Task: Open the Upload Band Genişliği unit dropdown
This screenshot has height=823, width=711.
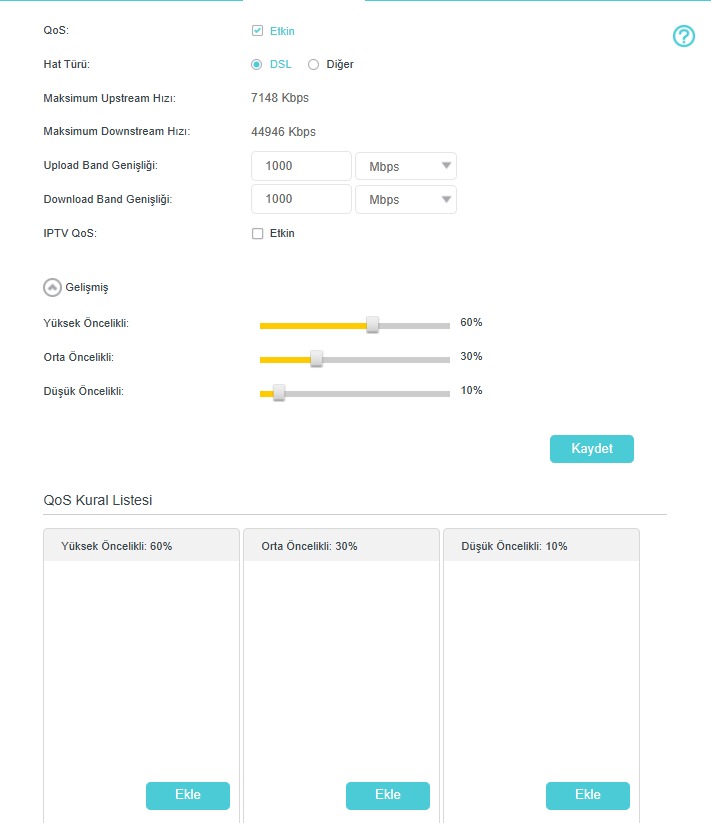Action: coord(406,166)
